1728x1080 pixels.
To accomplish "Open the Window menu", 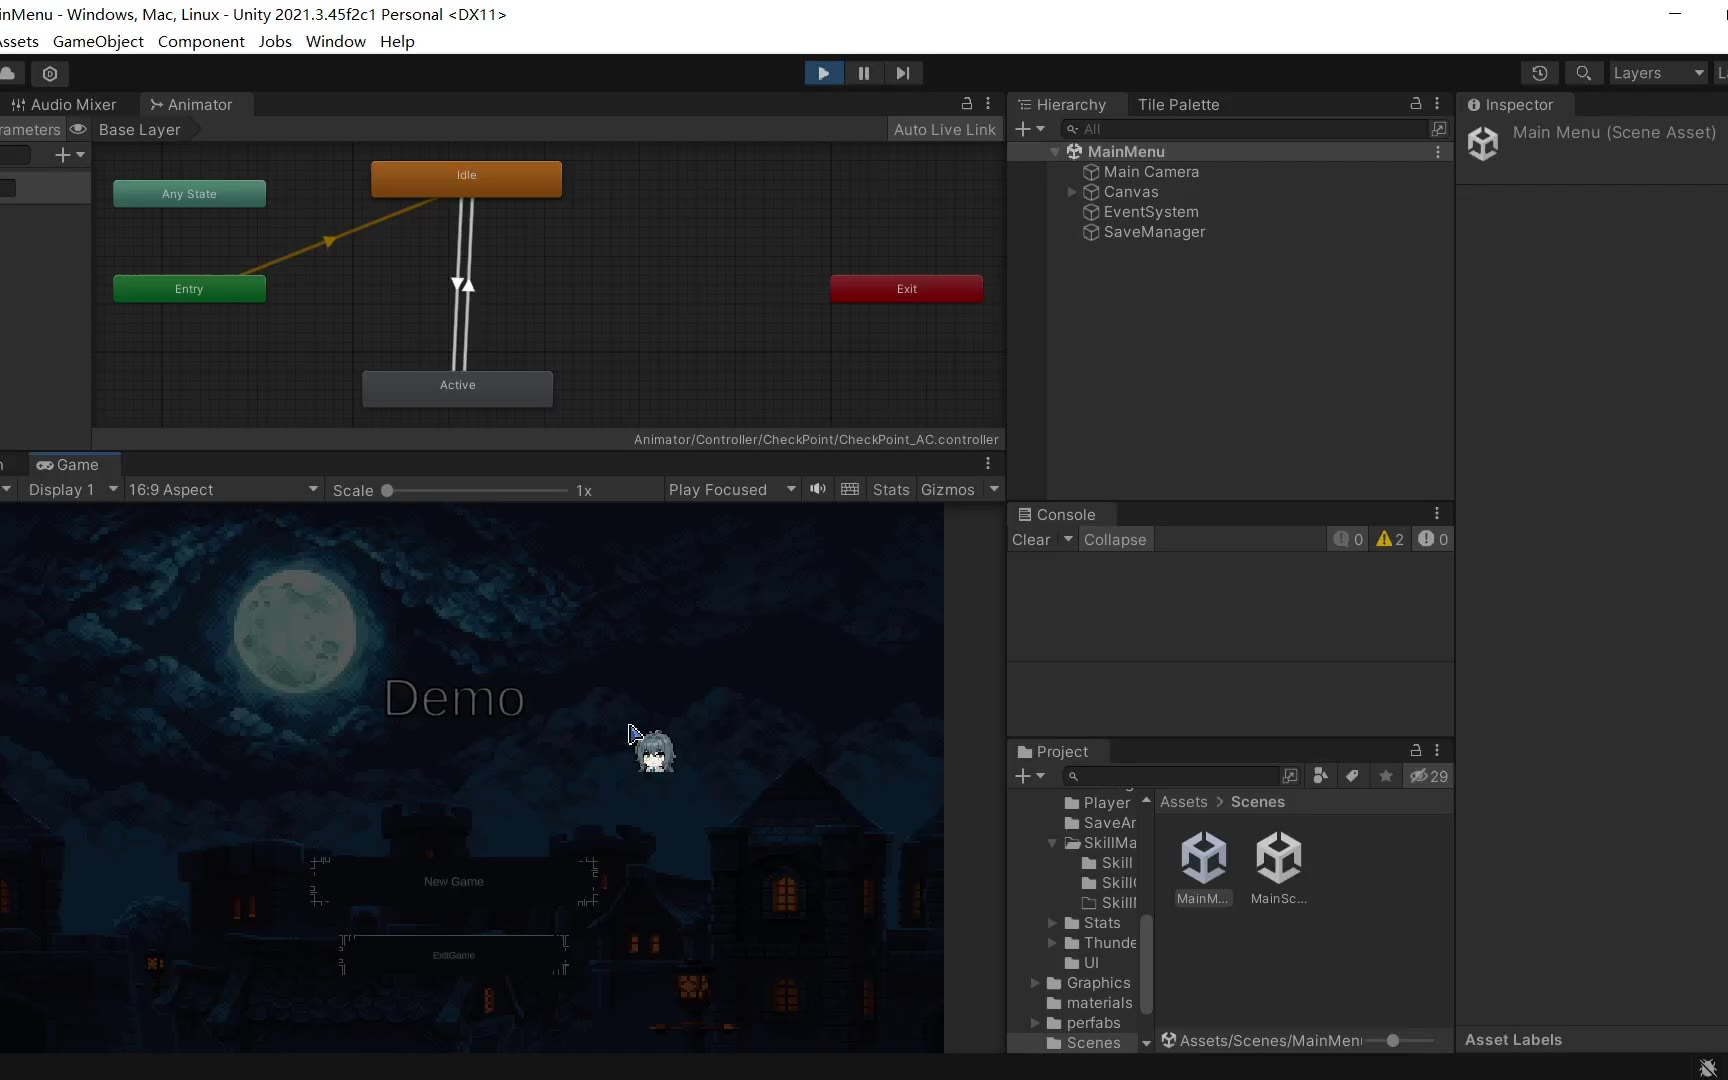I will coord(336,41).
